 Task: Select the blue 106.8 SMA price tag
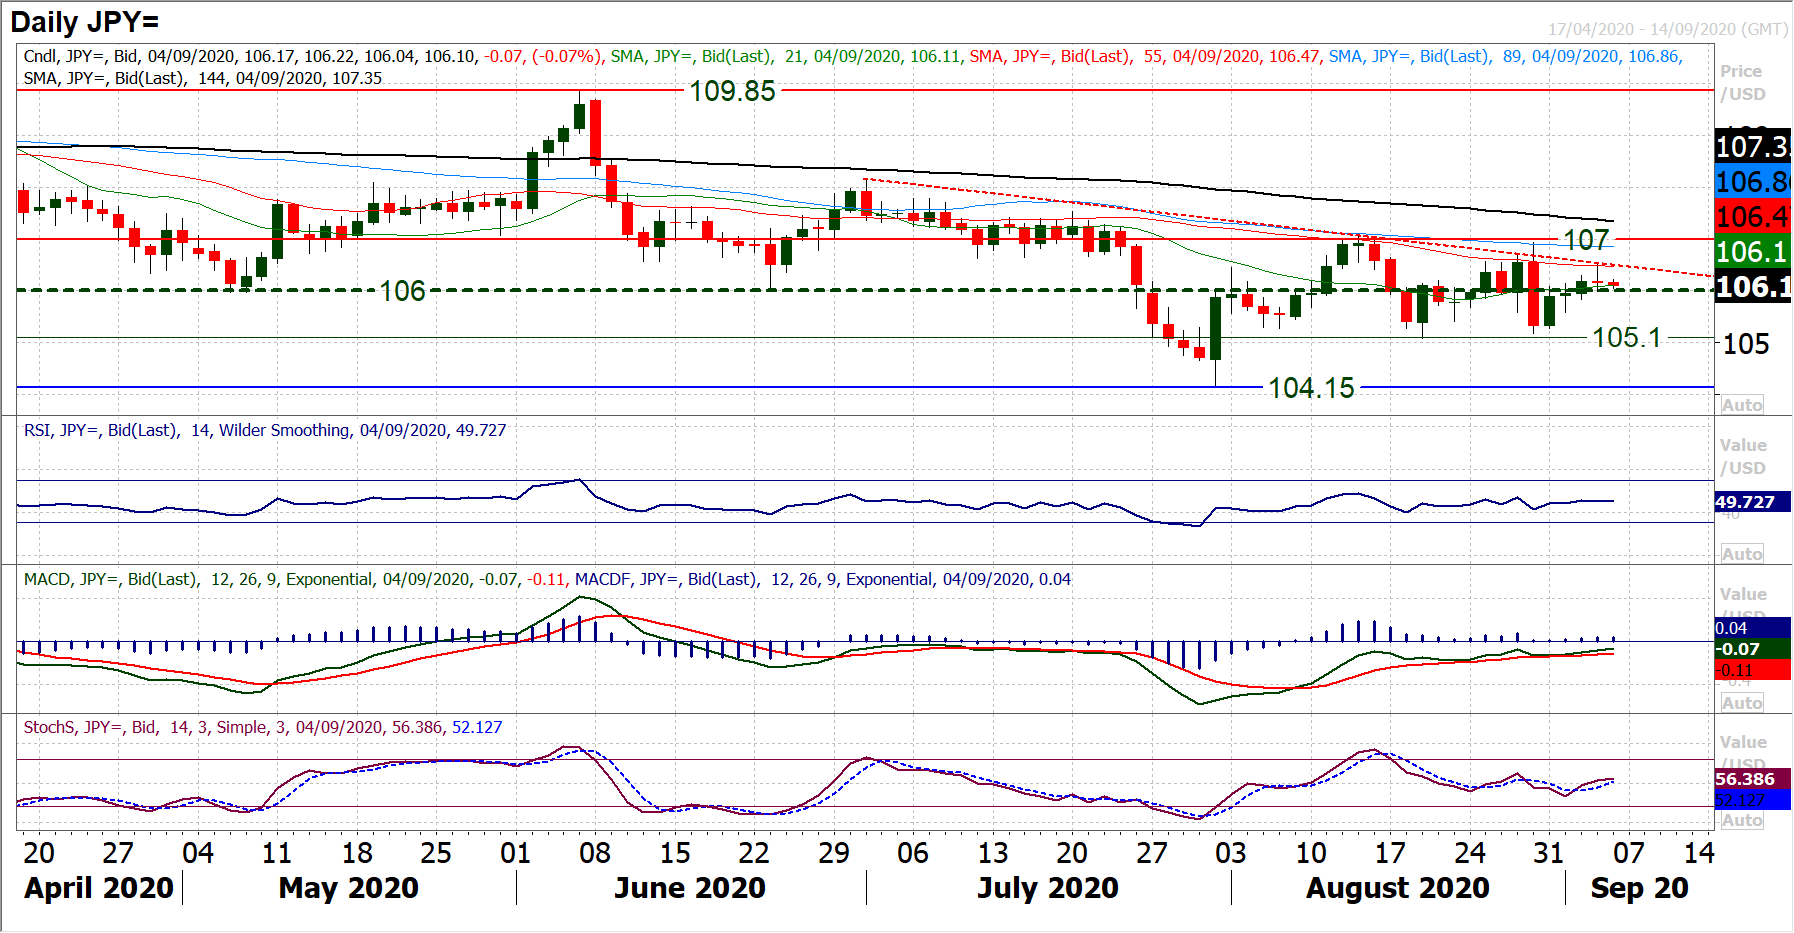[x=1751, y=182]
